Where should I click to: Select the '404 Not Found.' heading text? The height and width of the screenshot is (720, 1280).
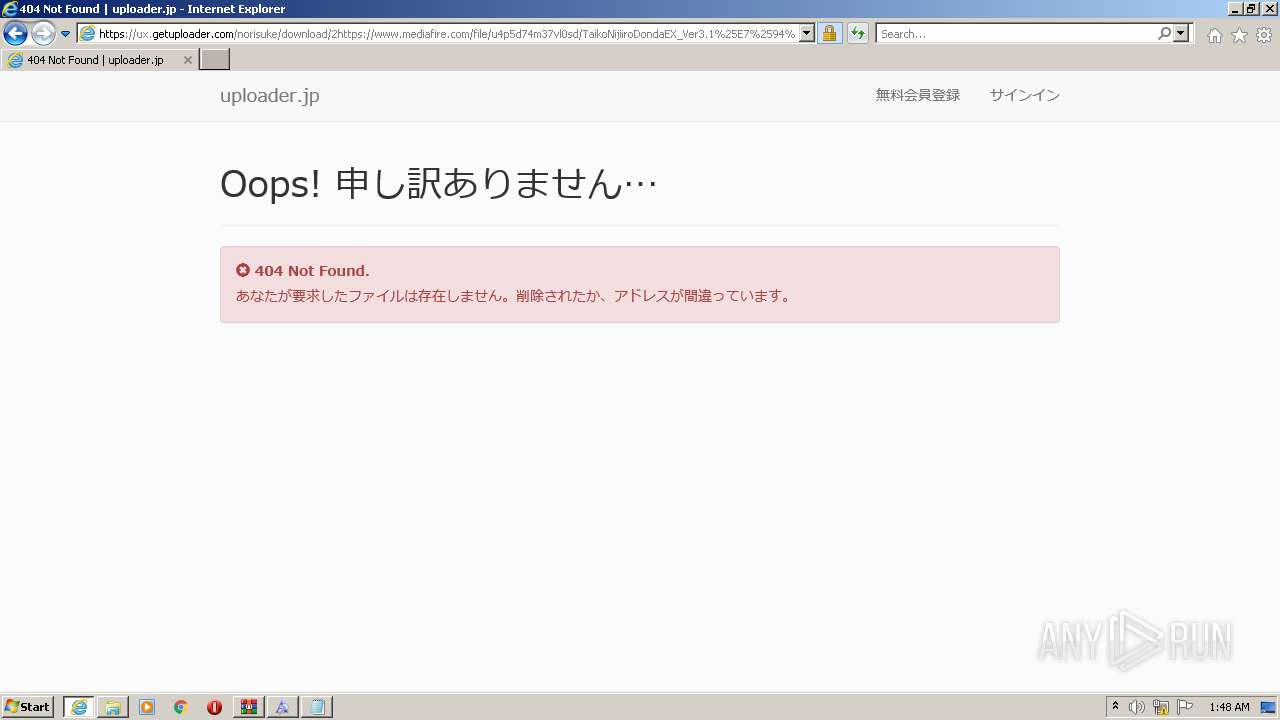pos(312,271)
